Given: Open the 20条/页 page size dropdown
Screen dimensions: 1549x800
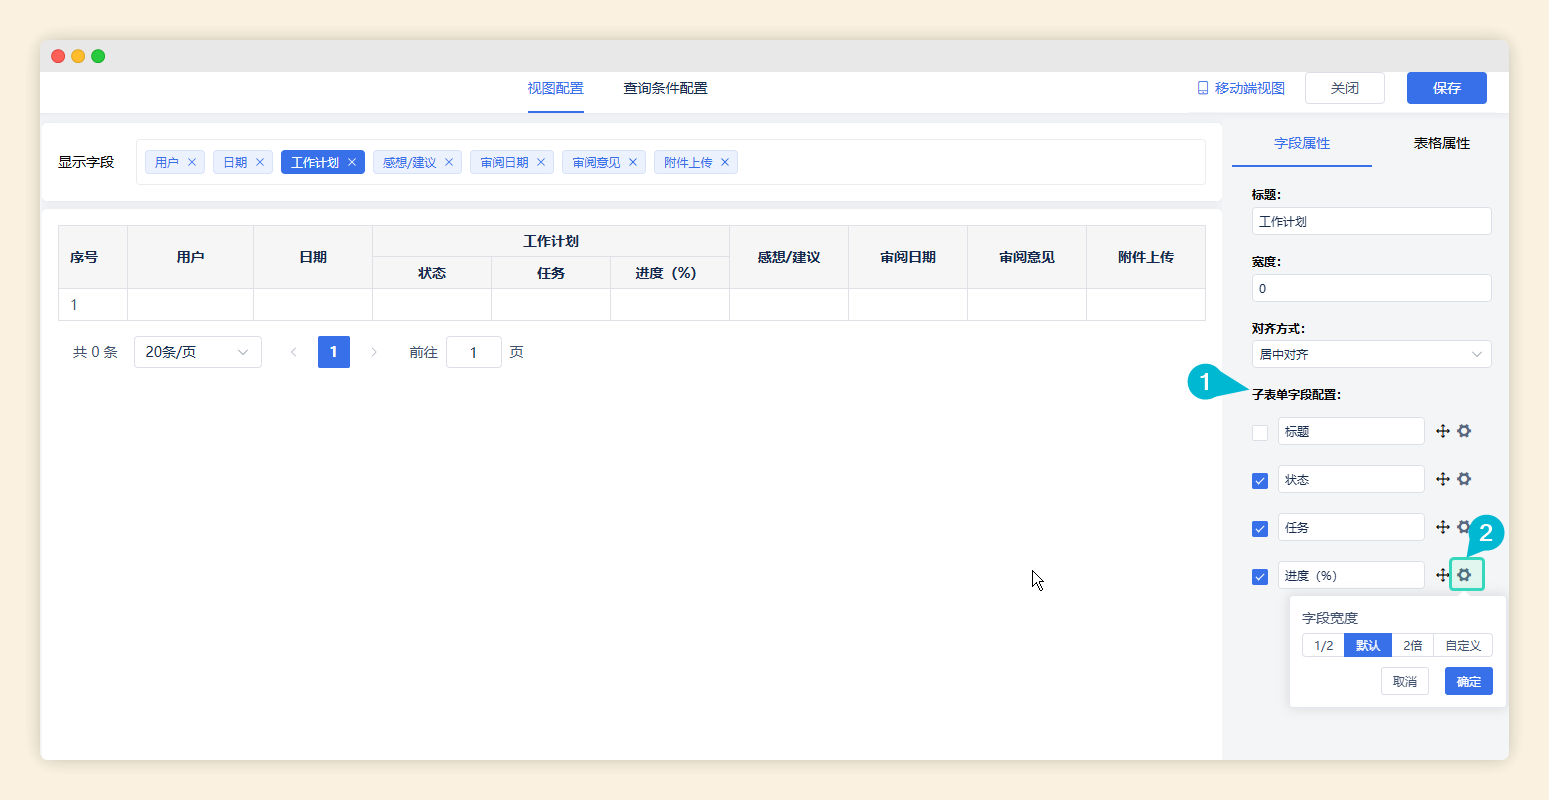Looking at the screenshot, I should tap(197, 351).
